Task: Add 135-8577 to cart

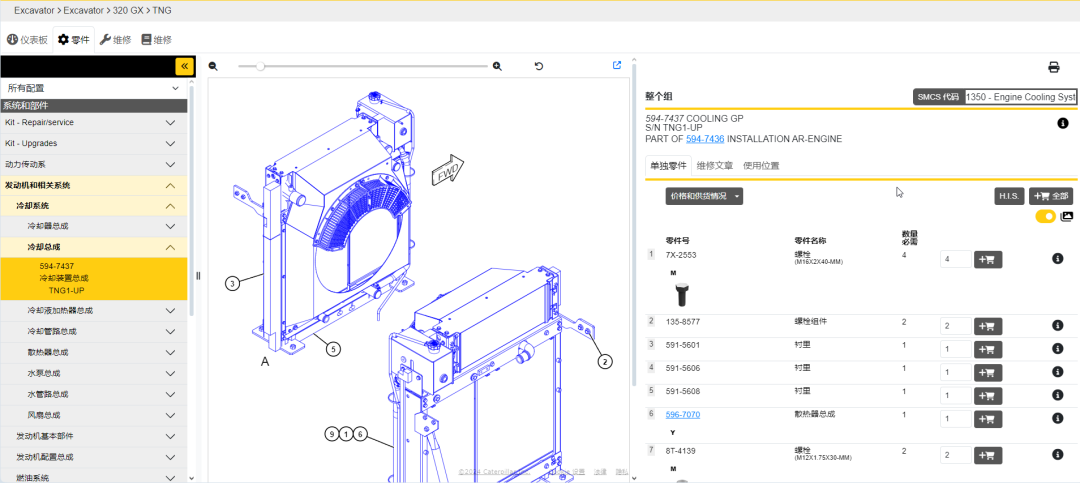Action: (988, 326)
